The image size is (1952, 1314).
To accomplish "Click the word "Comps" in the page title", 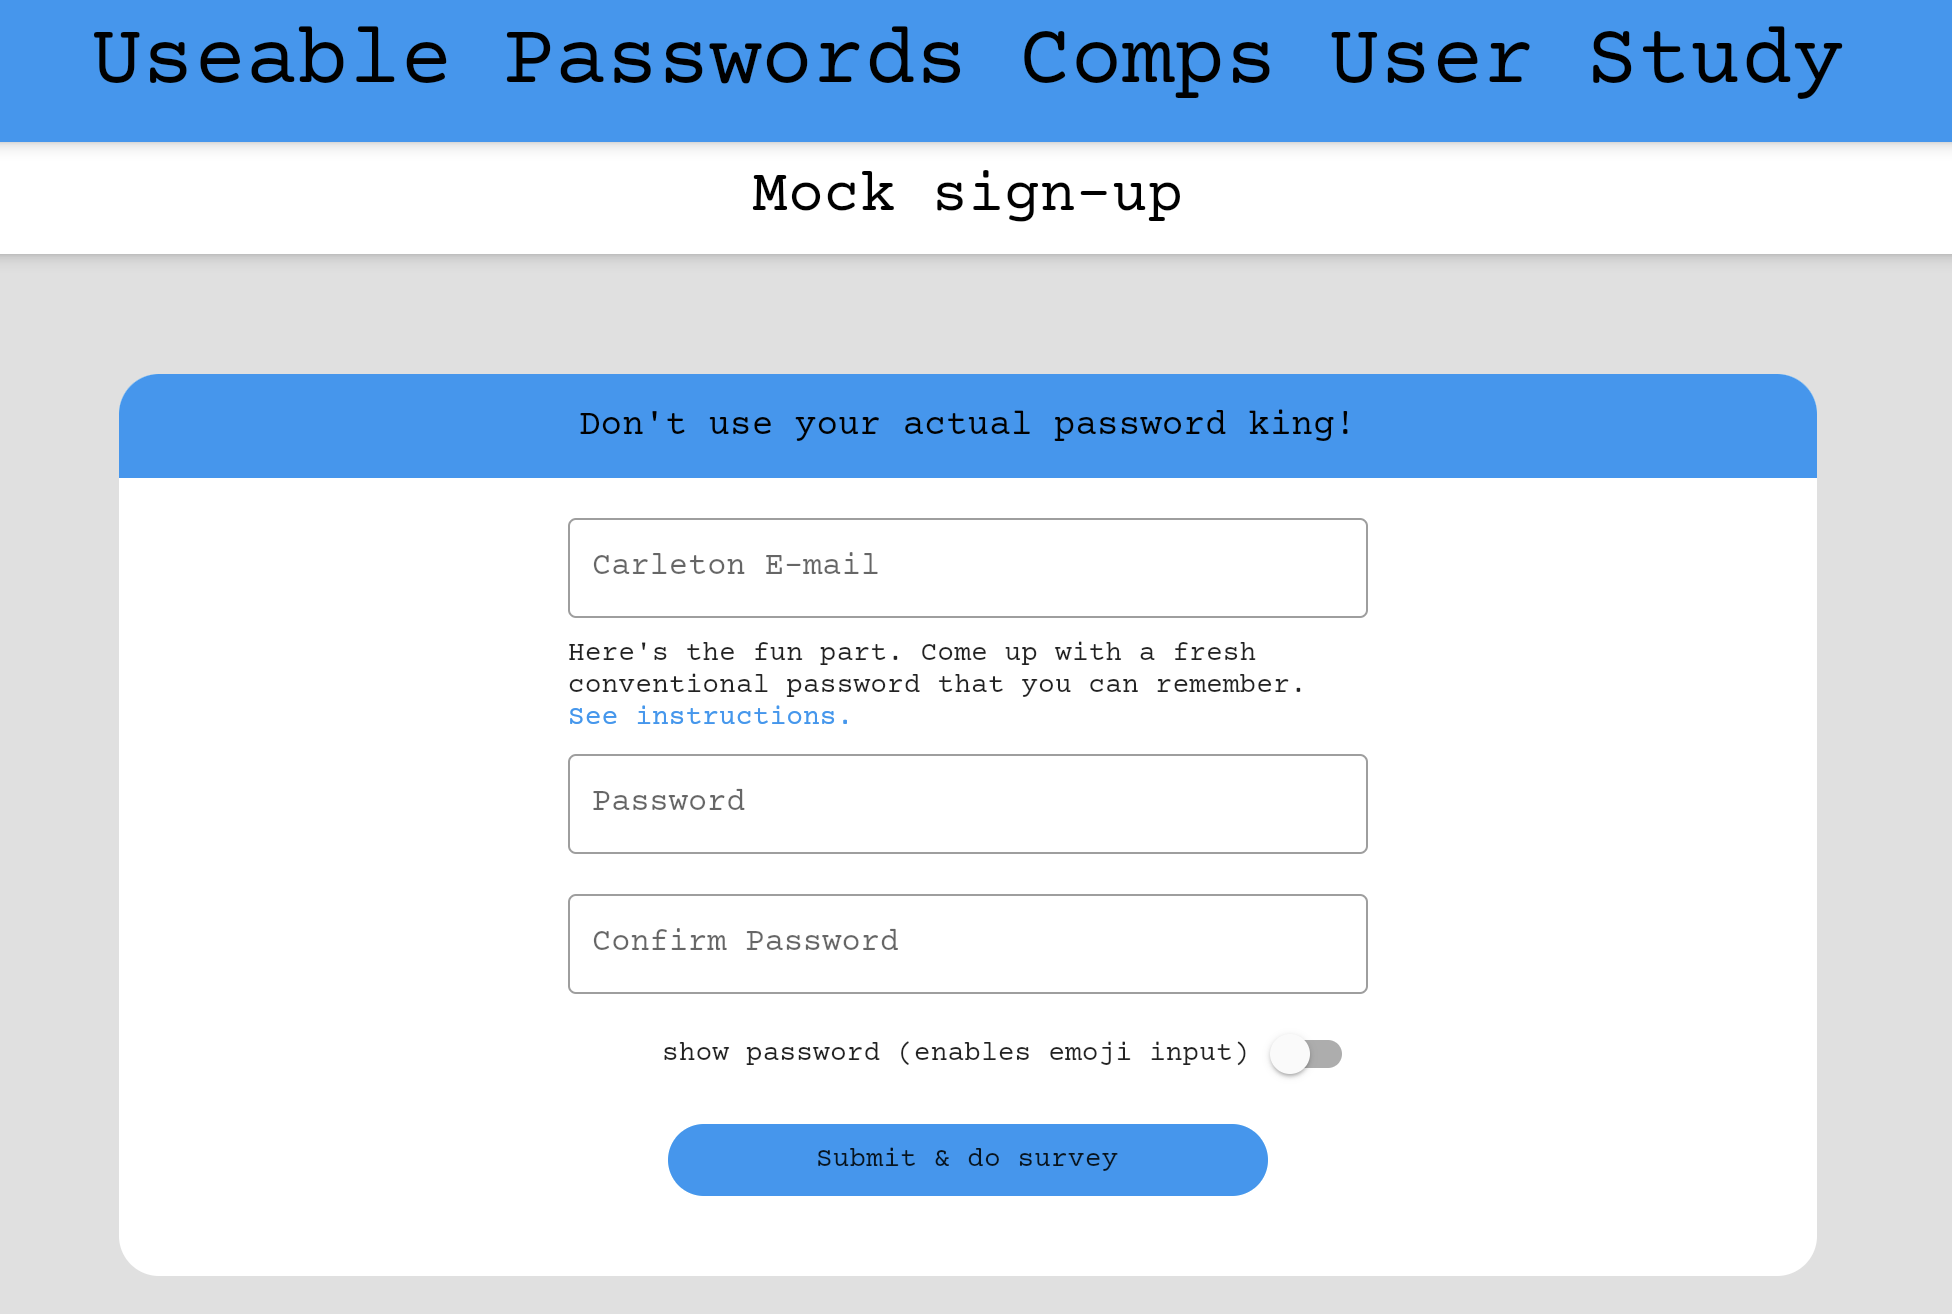I will 1146,58.
